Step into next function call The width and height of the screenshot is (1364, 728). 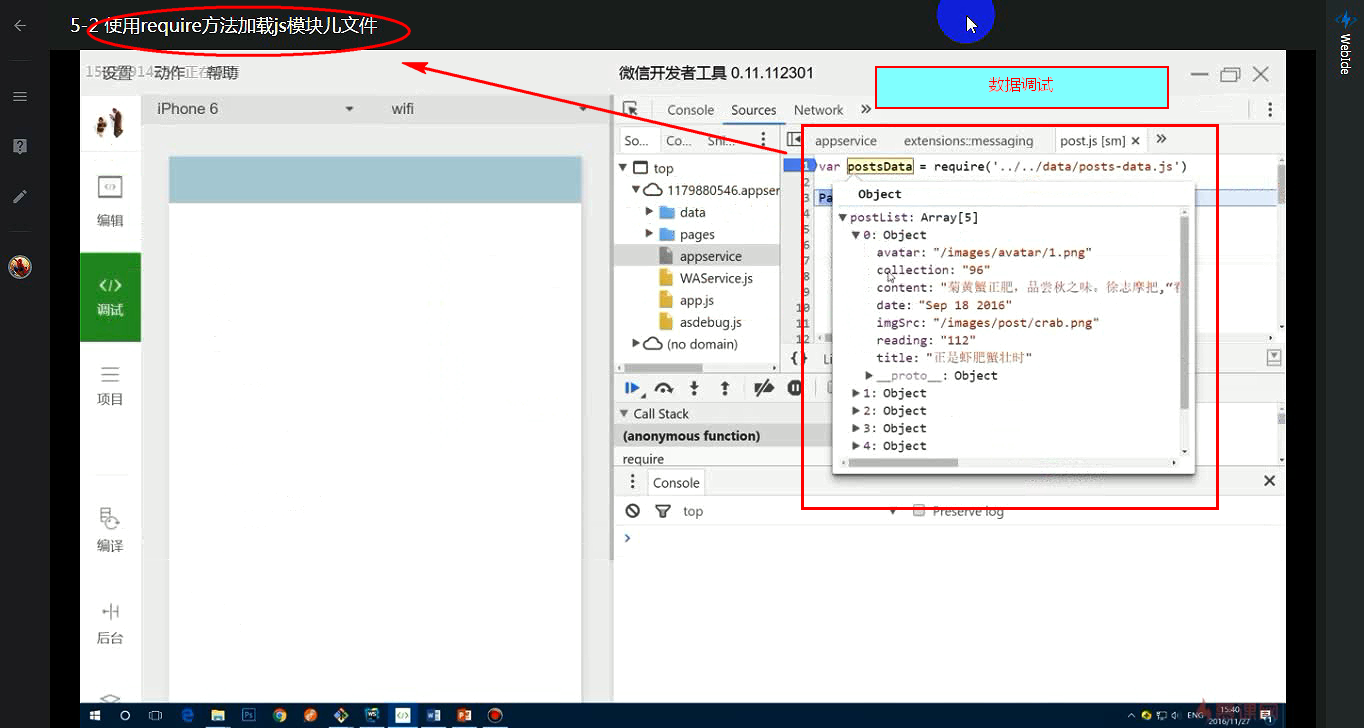tap(694, 388)
